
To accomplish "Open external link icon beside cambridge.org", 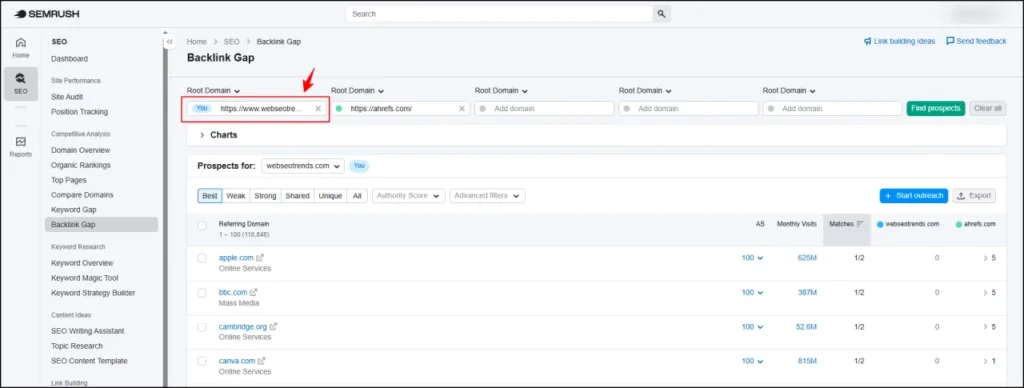I will pyautogui.click(x=274, y=327).
